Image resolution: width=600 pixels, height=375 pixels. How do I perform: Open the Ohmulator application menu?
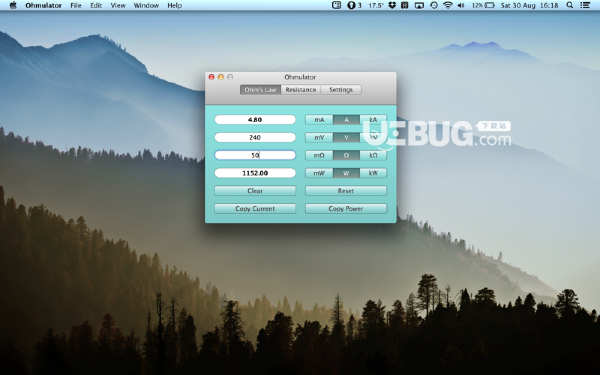(x=43, y=5)
